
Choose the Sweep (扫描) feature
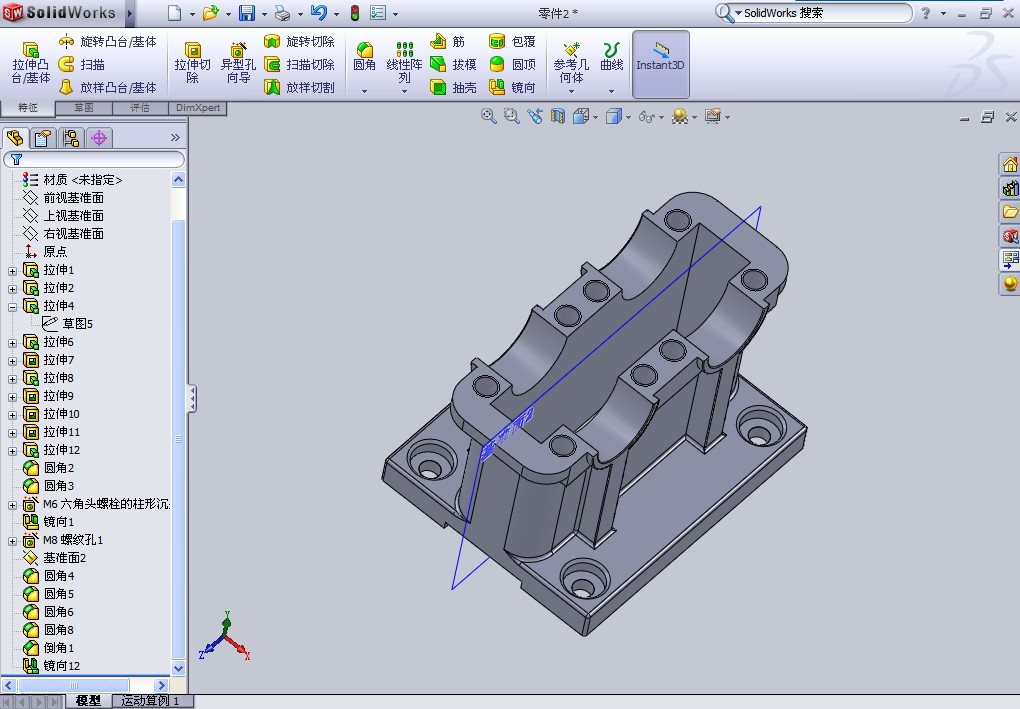tap(82, 64)
